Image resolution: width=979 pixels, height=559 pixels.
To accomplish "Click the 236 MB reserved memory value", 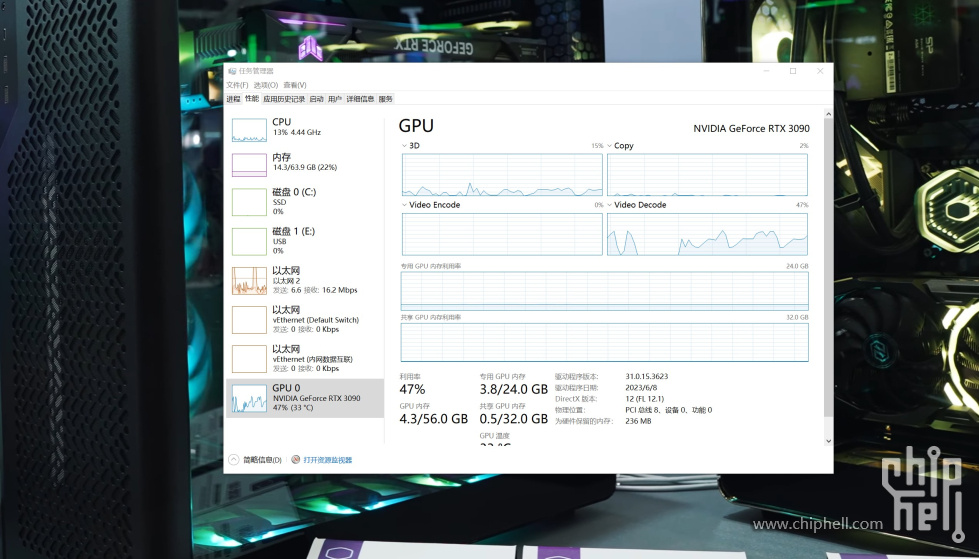I will coord(638,422).
